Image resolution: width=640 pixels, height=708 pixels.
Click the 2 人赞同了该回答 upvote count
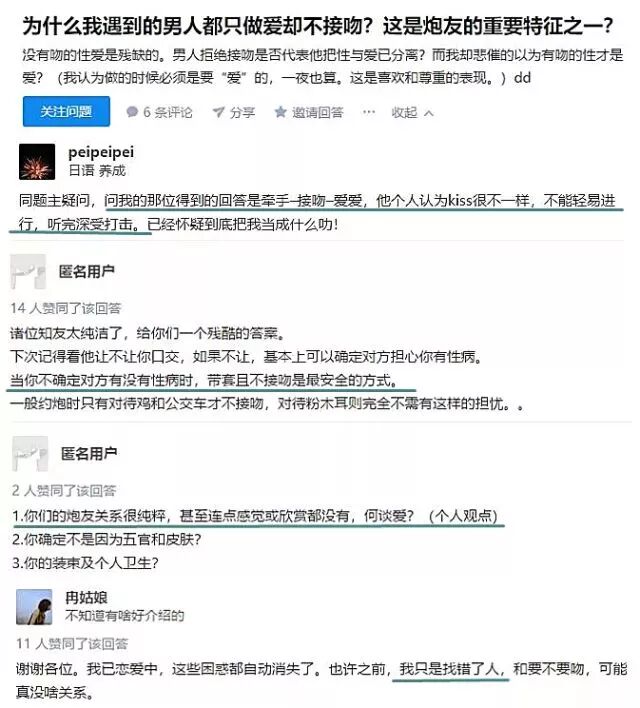click(64, 490)
